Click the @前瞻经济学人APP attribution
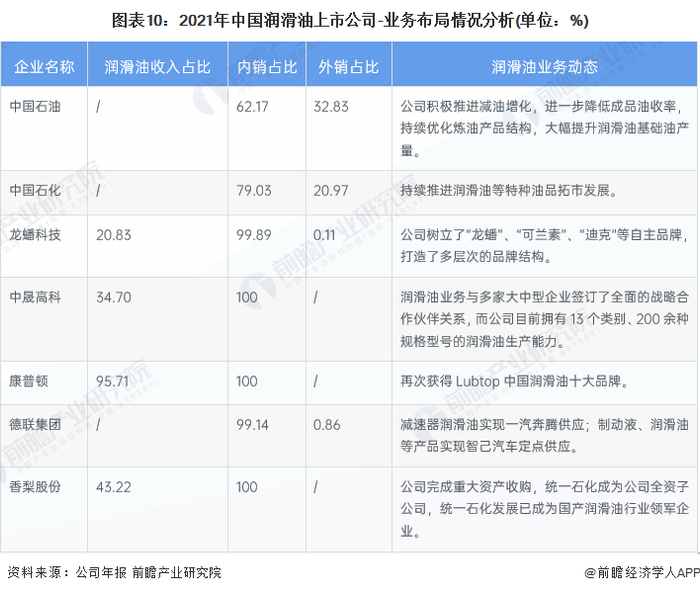This screenshot has width=700, height=593. (x=642, y=572)
